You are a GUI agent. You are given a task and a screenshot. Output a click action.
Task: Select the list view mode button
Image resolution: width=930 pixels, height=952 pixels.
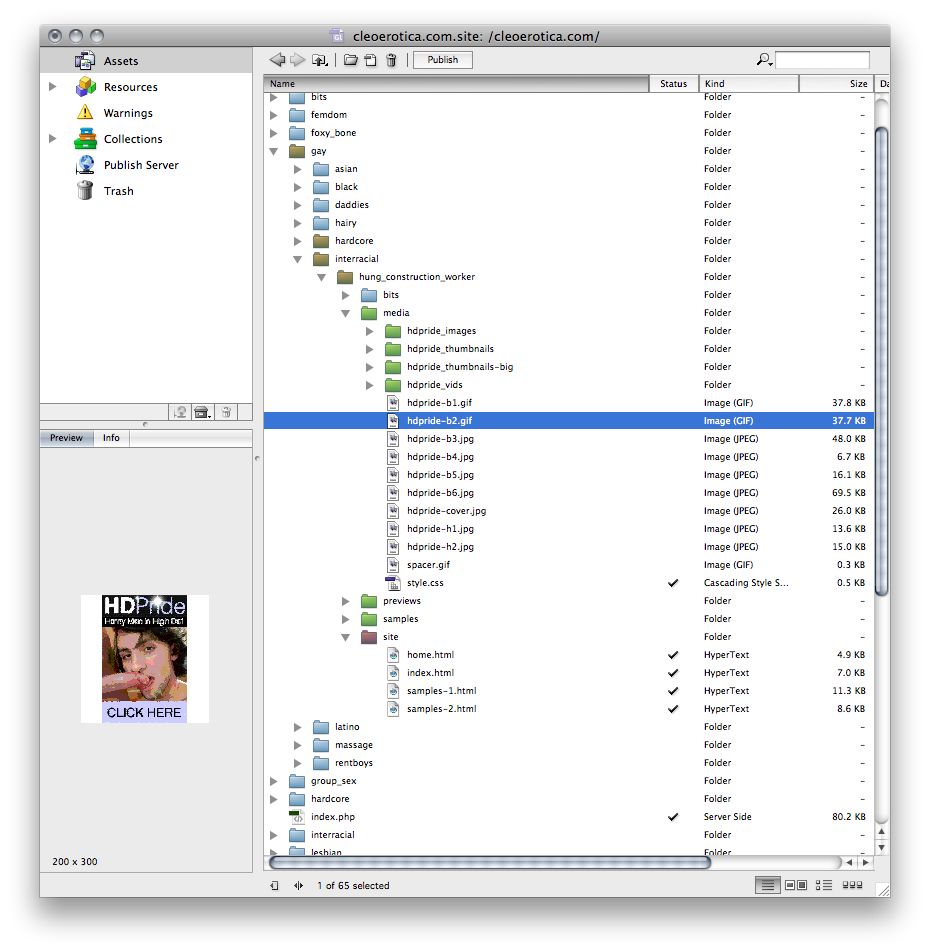tap(767, 885)
